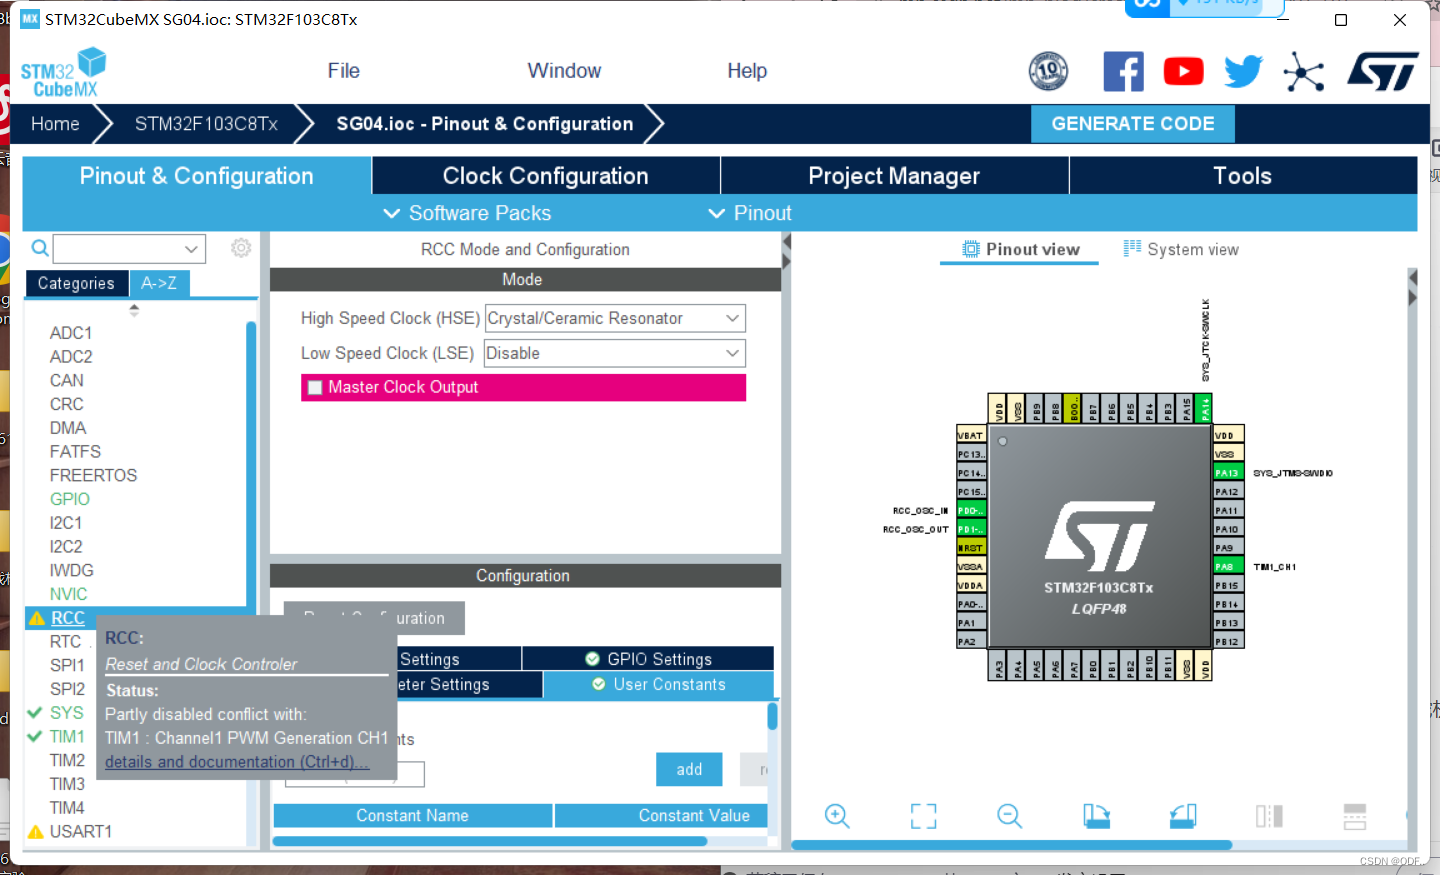Image resolution: width=1440 pixels, height=875 pixels.
Task: Click the ST community network icon
Action: click(x=1304, y=72)
